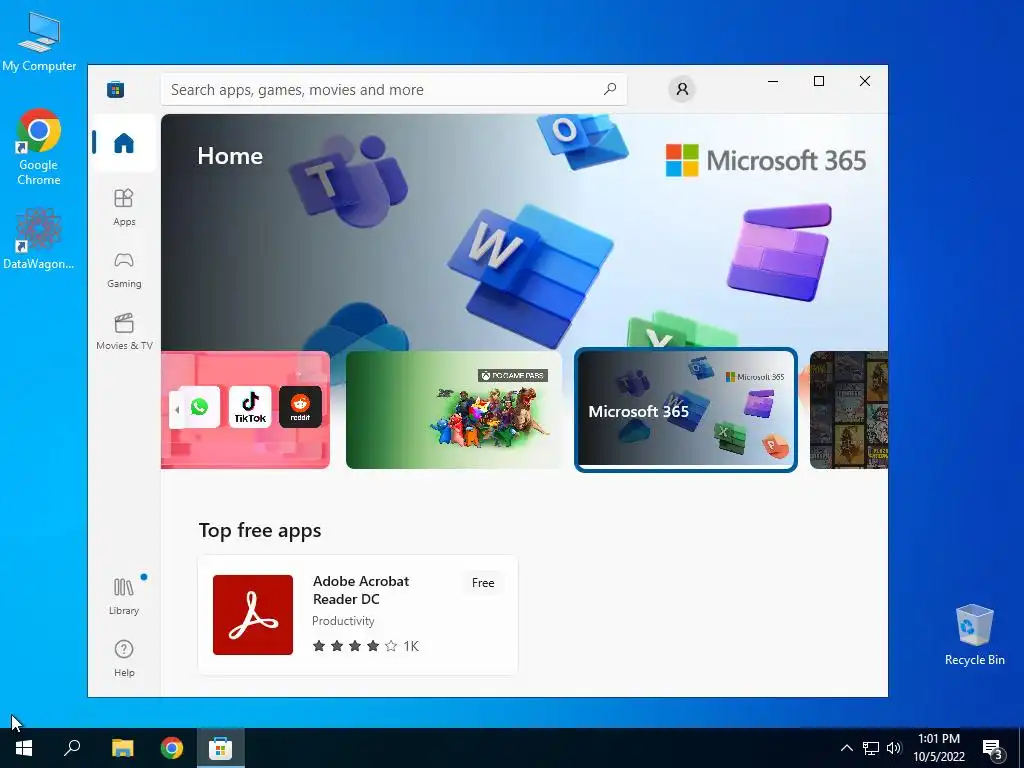1024x768 pixels.
Task: Click the Adobe Acrobat Reader DC title
Action: [361, 590]
